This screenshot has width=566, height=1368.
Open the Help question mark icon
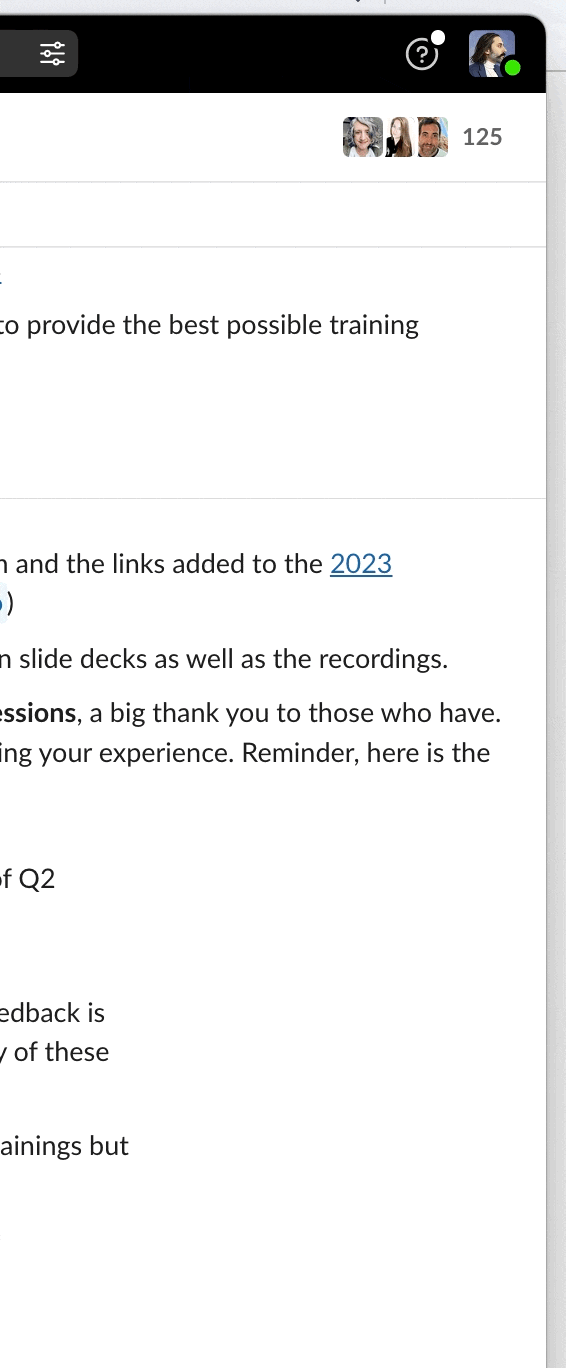click(x=421, y=55)
